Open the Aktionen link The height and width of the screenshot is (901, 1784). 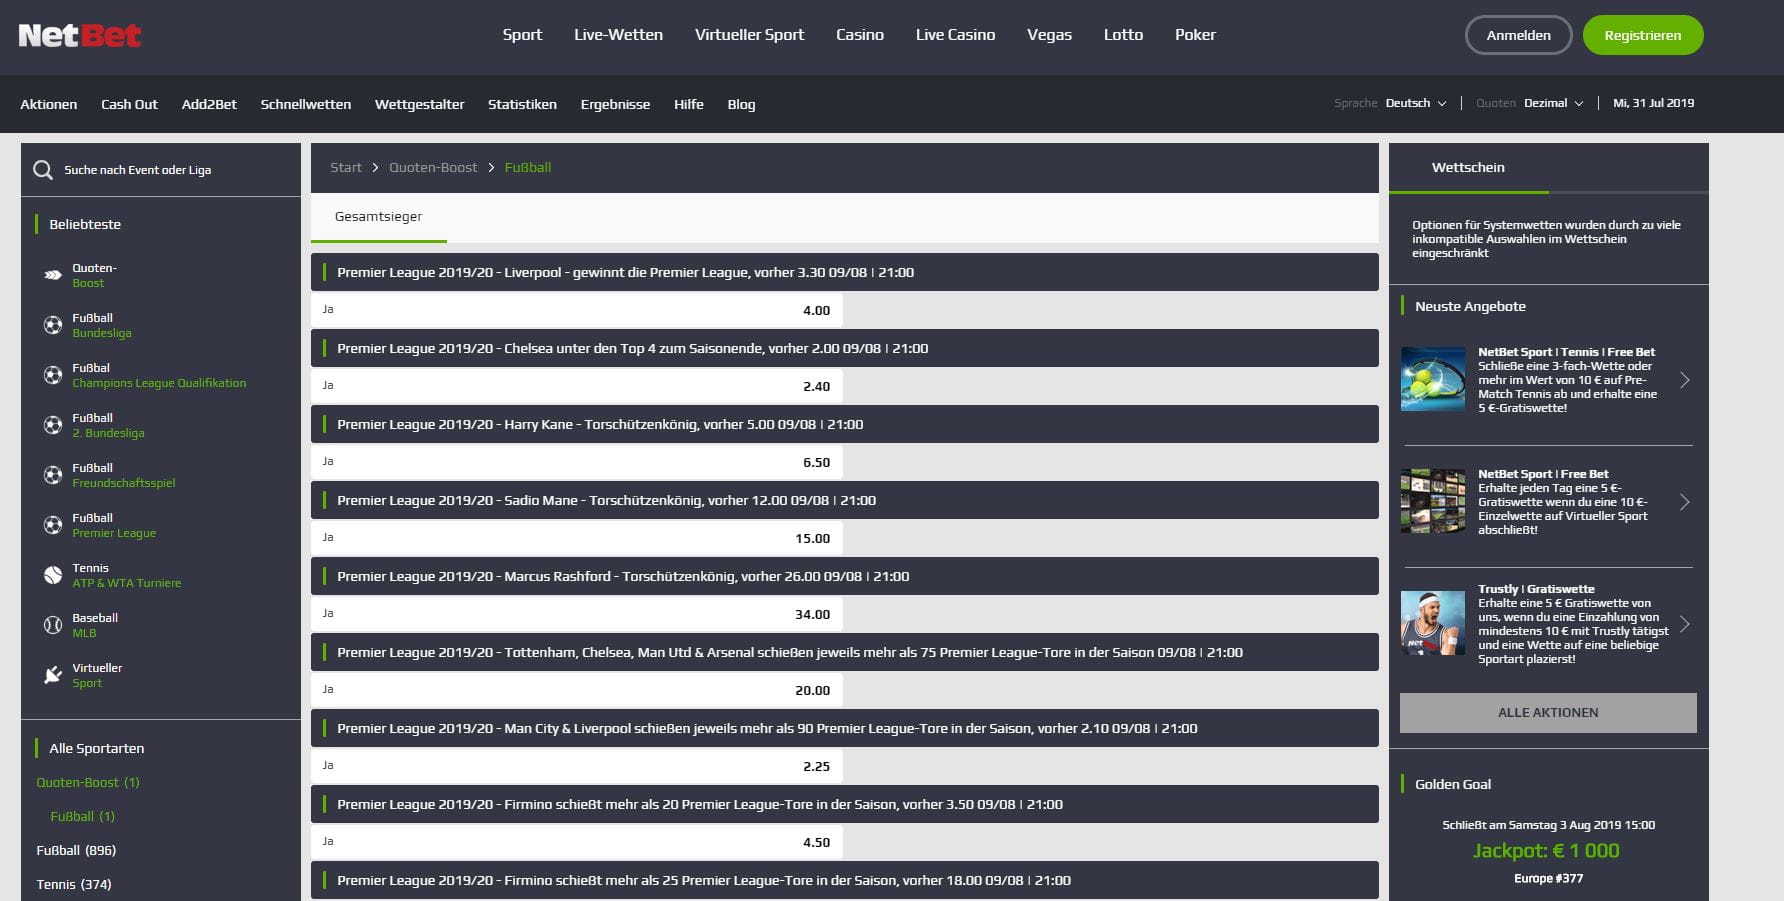49,104
